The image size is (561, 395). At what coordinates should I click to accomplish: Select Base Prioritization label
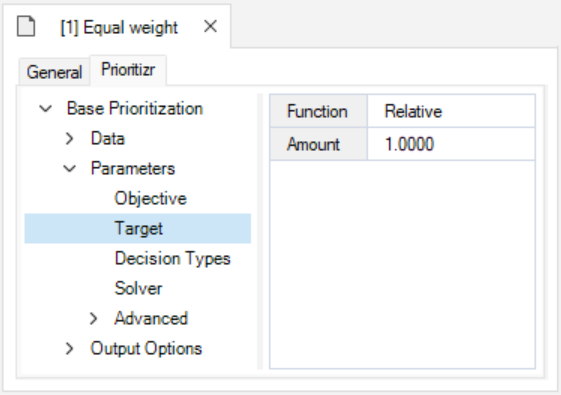point(135,108)
